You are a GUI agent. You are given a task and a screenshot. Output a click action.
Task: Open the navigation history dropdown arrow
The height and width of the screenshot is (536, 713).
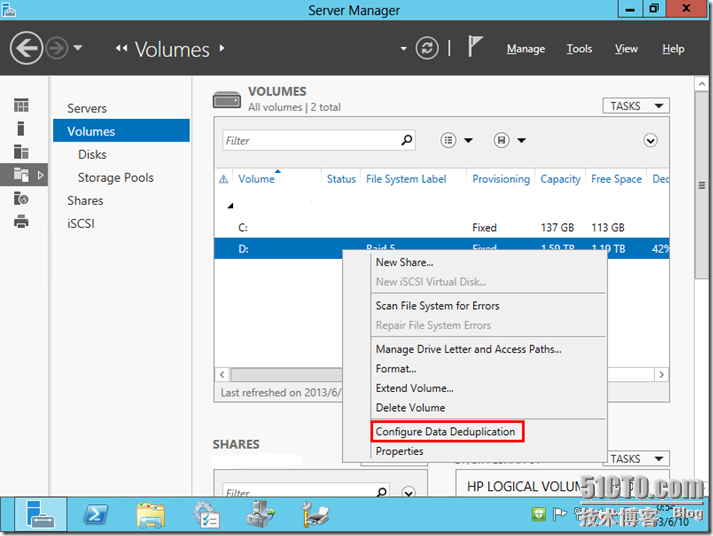78,47
